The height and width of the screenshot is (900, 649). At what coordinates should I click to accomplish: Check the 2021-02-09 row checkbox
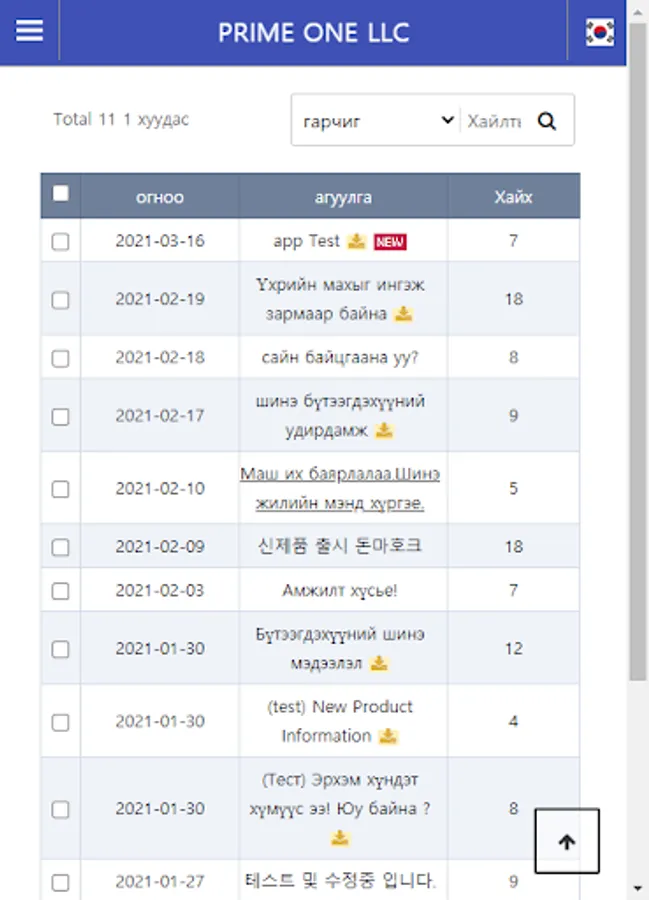(60, 547)
